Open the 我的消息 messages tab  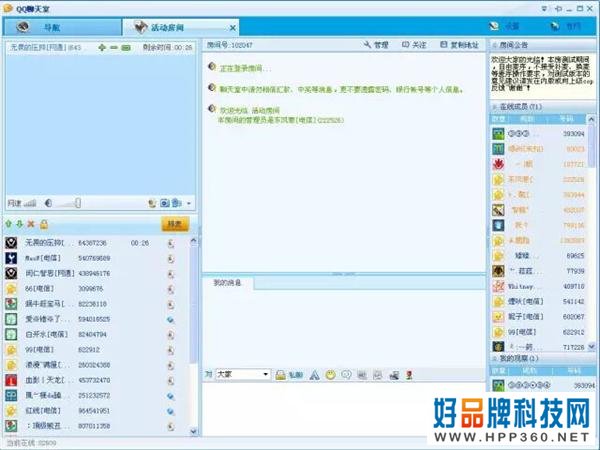pyautogui.click(x=227, y=283)
